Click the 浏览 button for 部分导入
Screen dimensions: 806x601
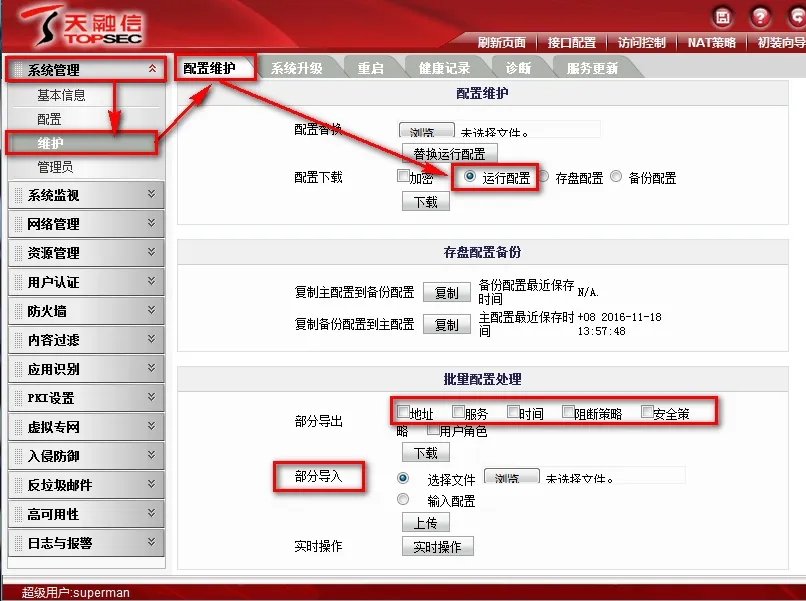coord(512,476)
